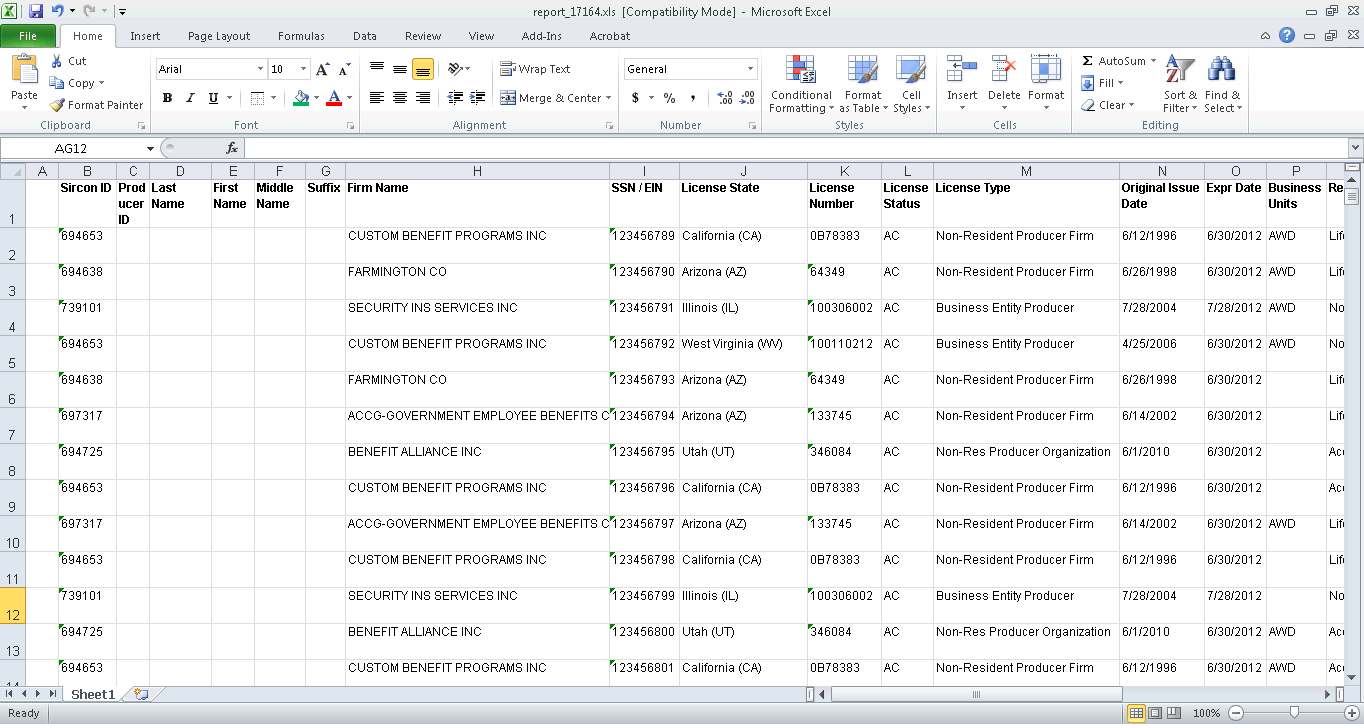The image size is (1364, 728).
Task: Apply Percent Style format
Action: pyautogui.click(x=669, y=98)
